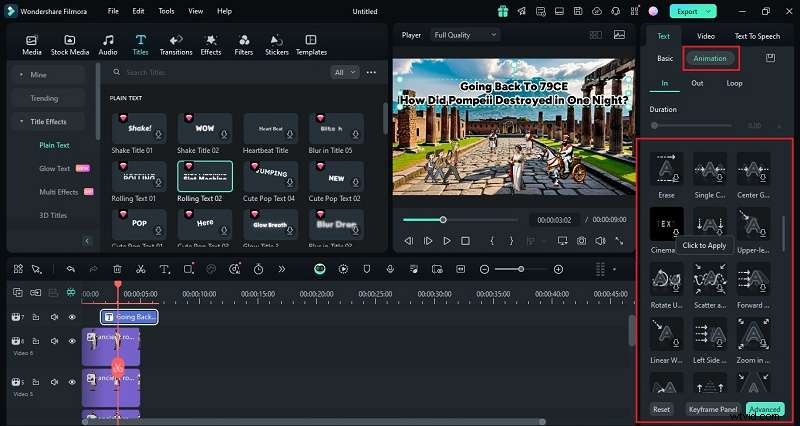Switch to Basic text settings
The width and height of the screenshot is (800, 426).
click(665, 58)
